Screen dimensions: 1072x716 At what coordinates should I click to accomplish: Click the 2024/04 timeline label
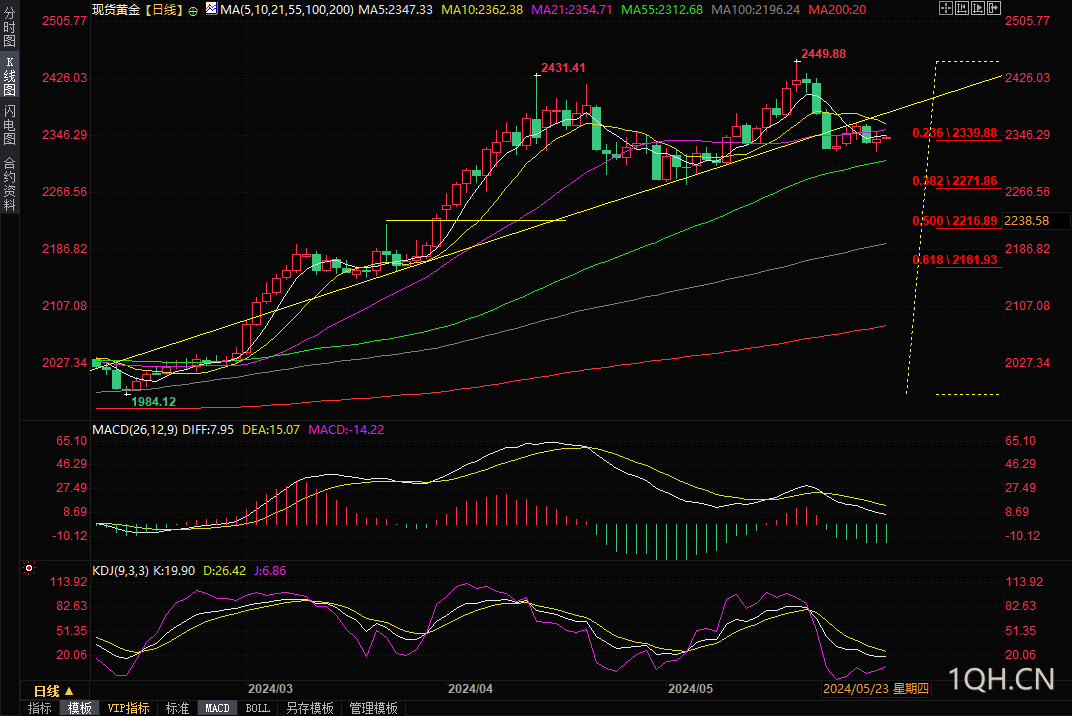click(470, 689)
